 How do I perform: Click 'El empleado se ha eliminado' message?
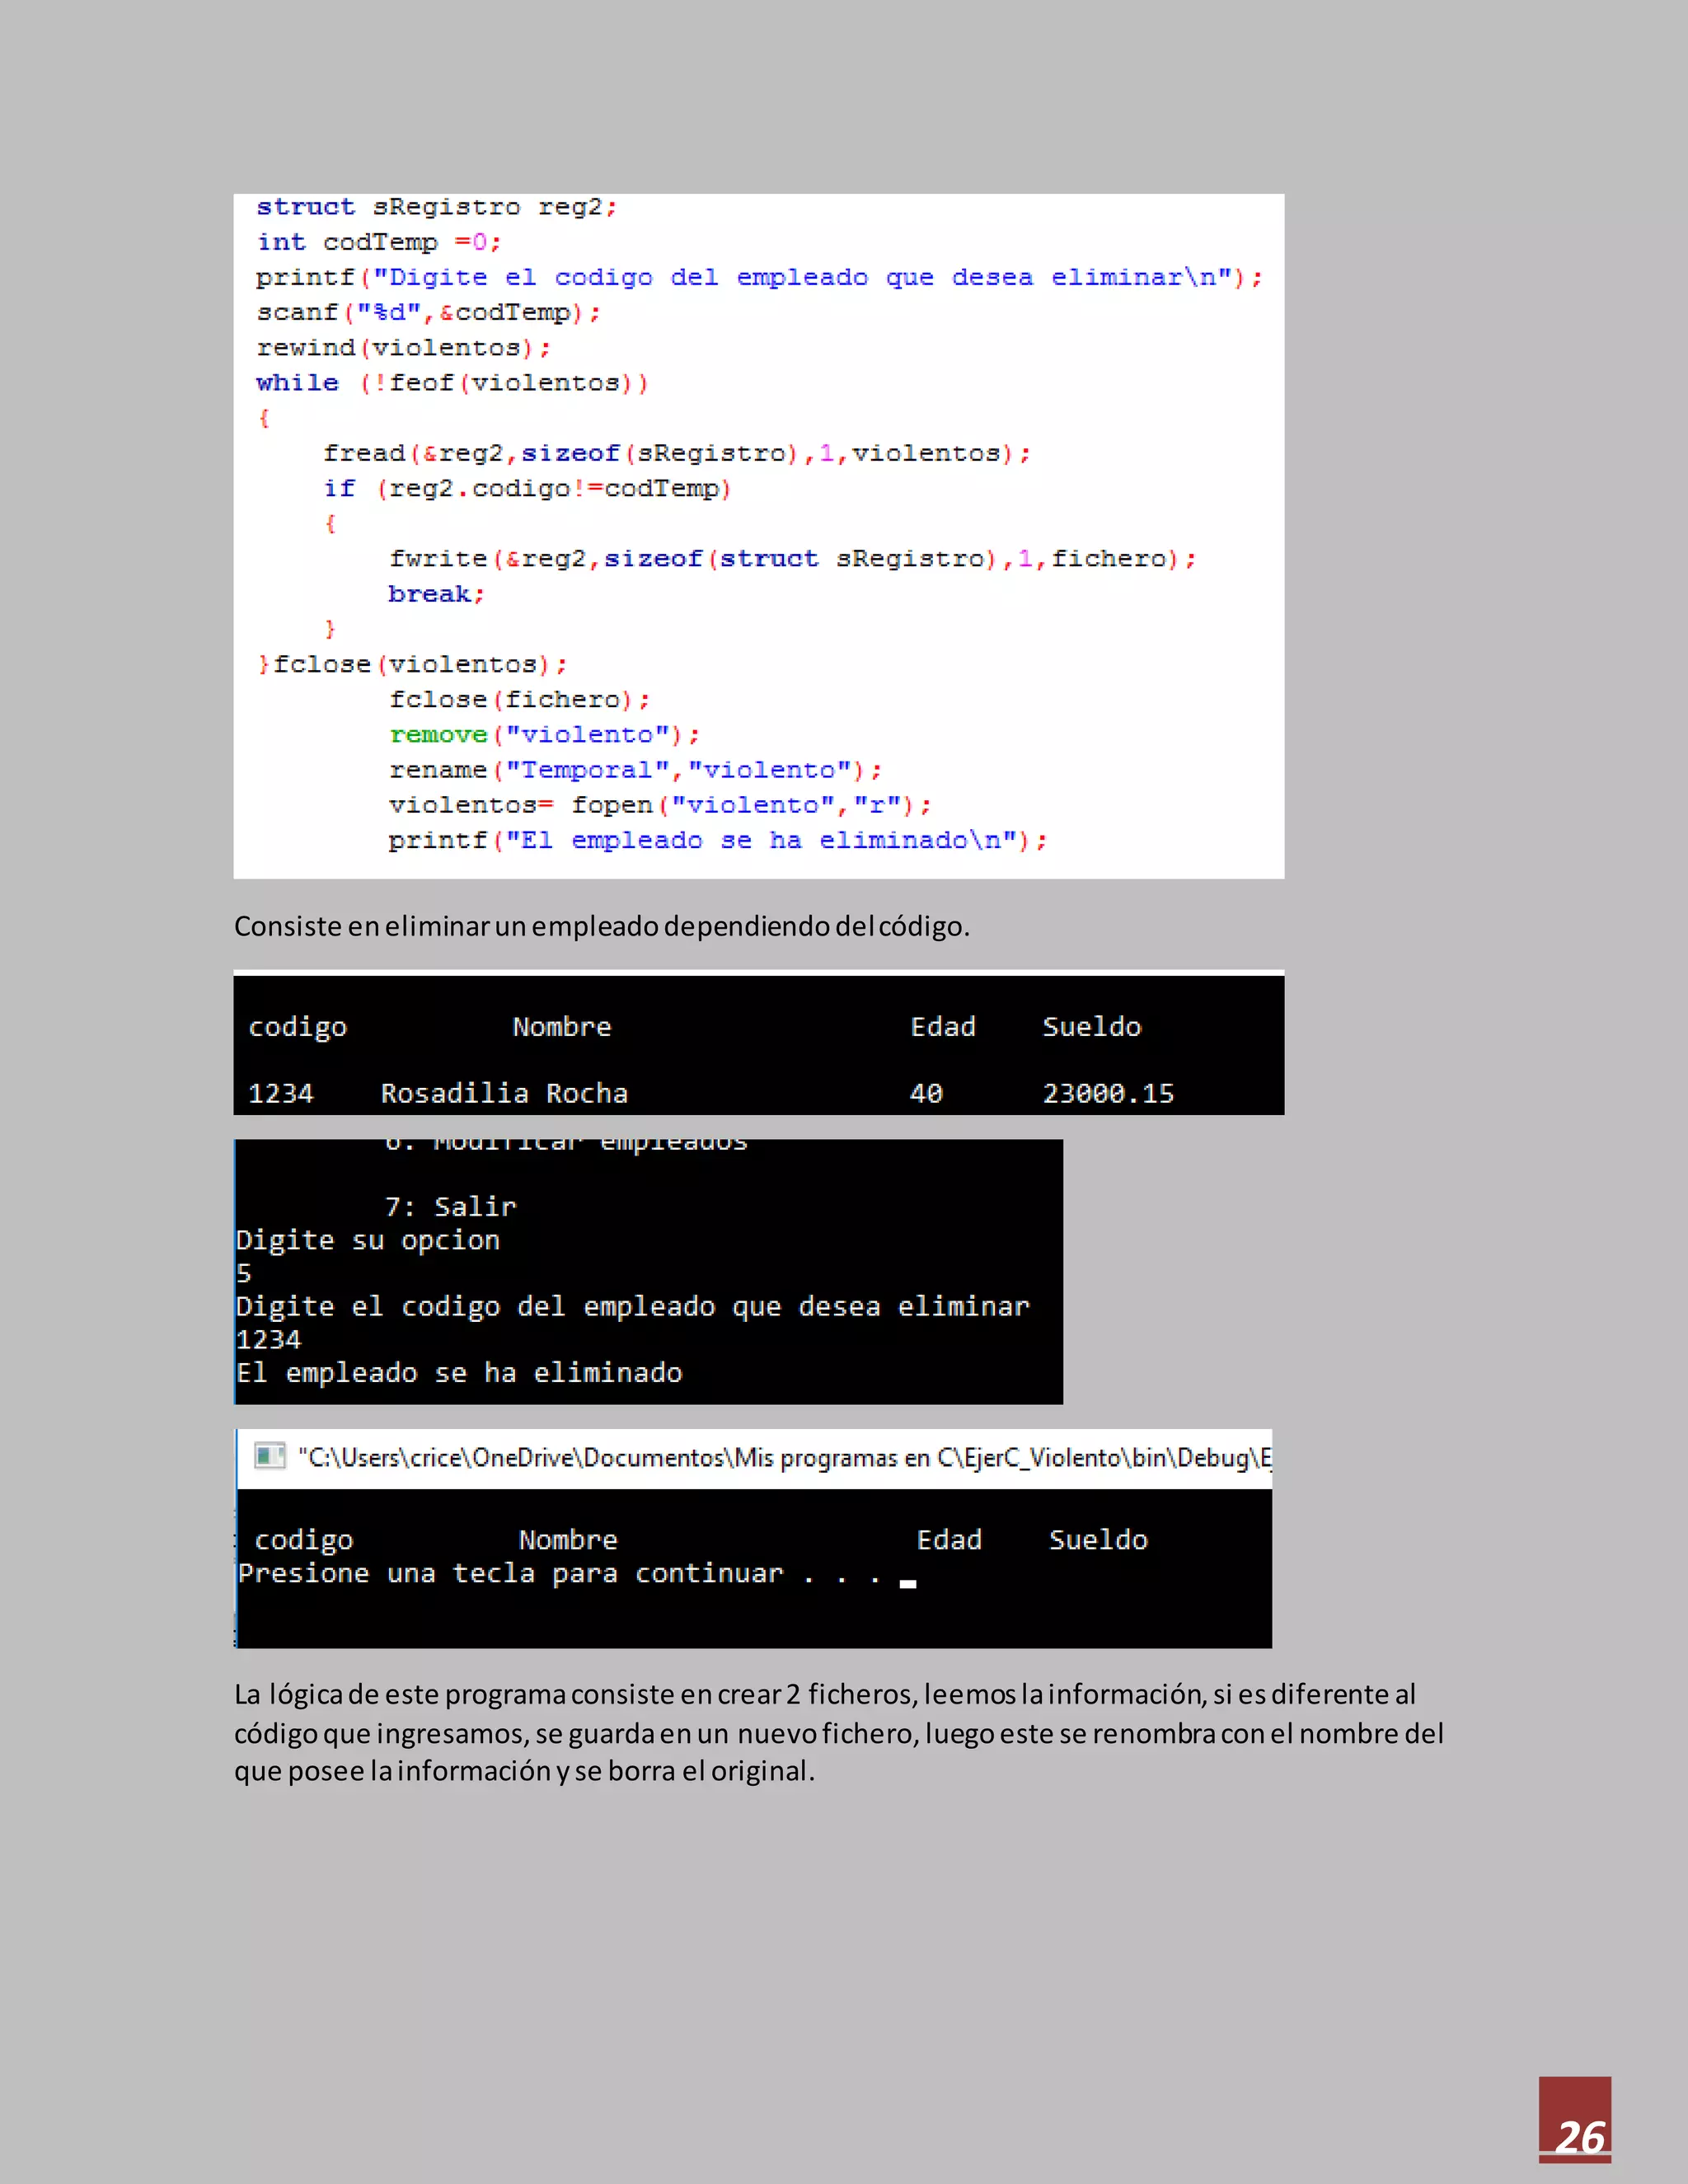(x=459, y=1373)
